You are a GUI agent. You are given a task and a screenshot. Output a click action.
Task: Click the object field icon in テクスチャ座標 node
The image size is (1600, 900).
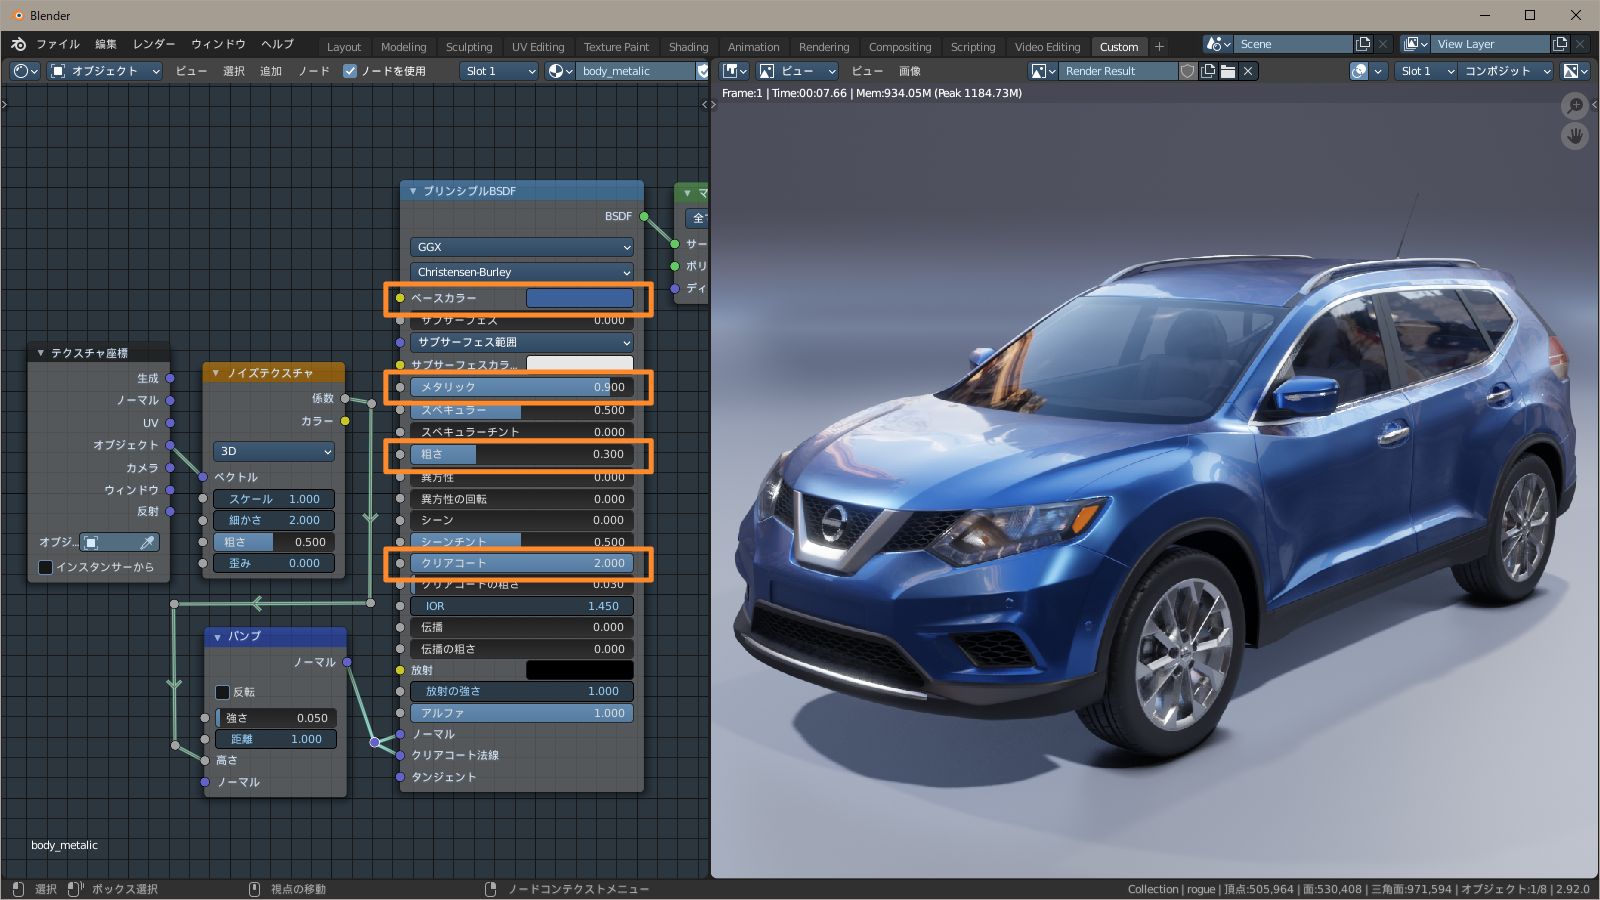(91, 542)
